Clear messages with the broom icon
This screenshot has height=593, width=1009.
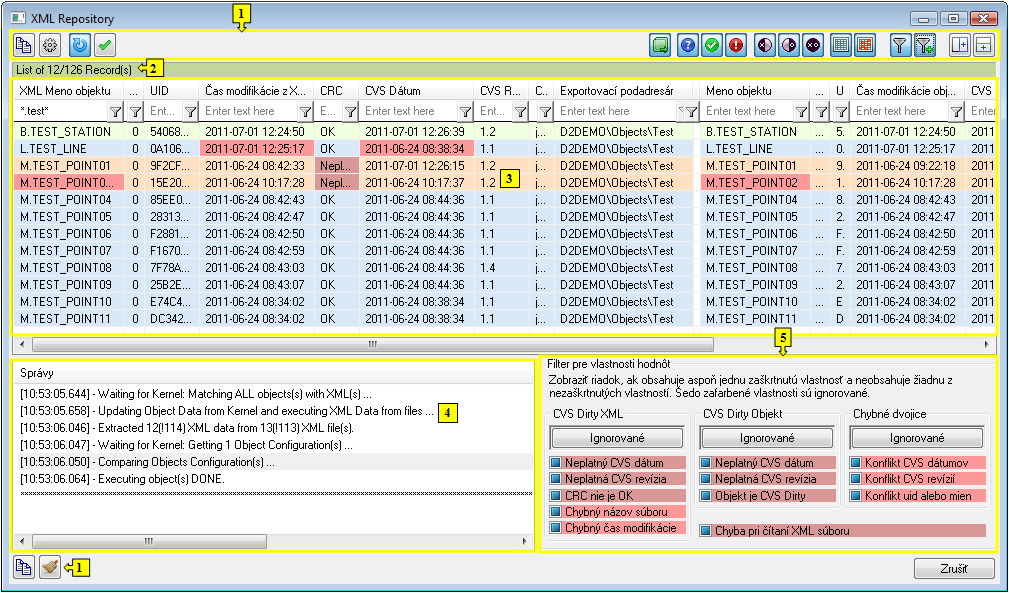[49, 568]
